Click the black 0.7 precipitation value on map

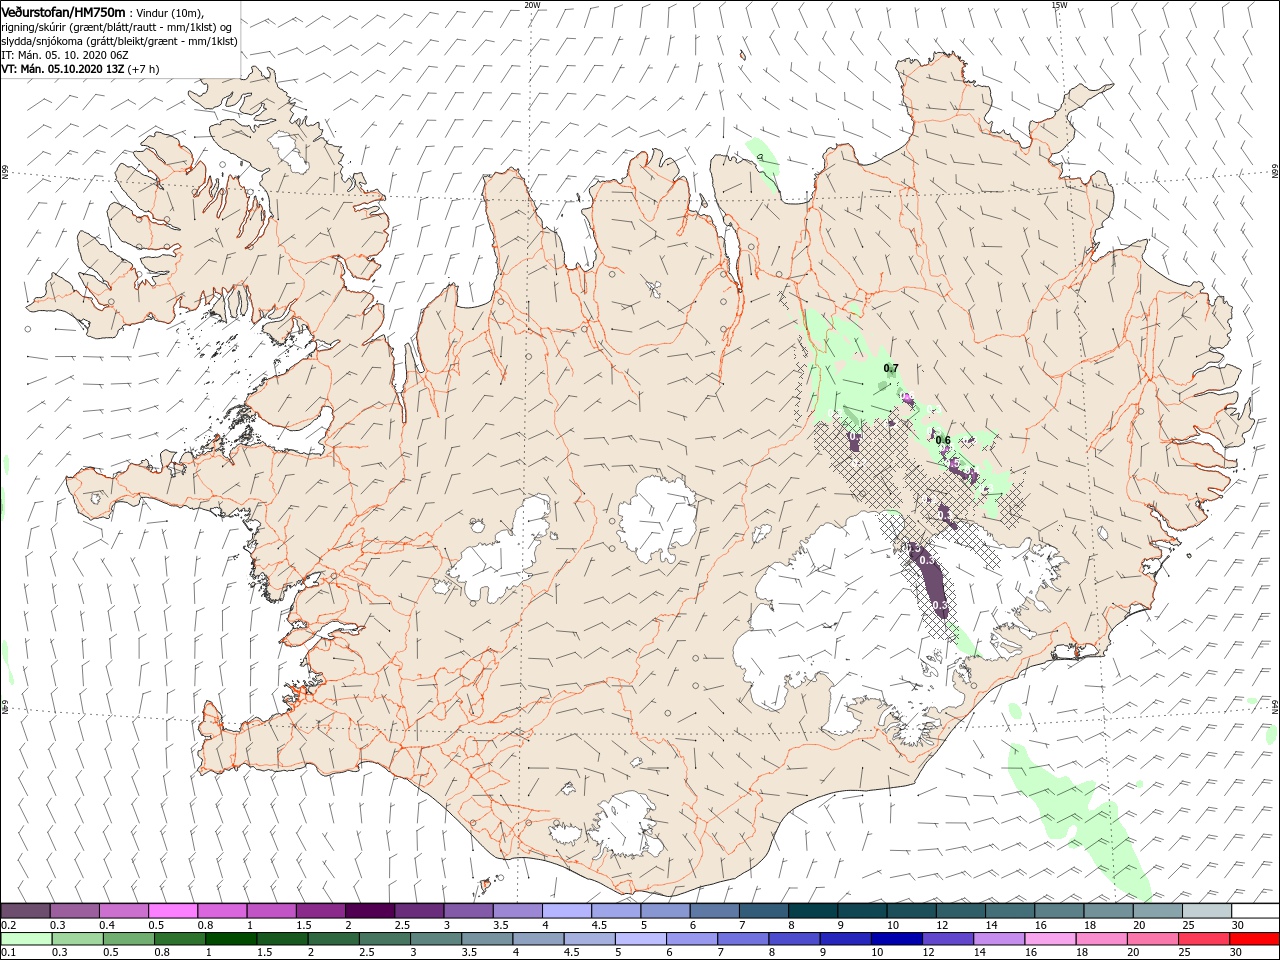pyautogui.click(x=891, y=368)
